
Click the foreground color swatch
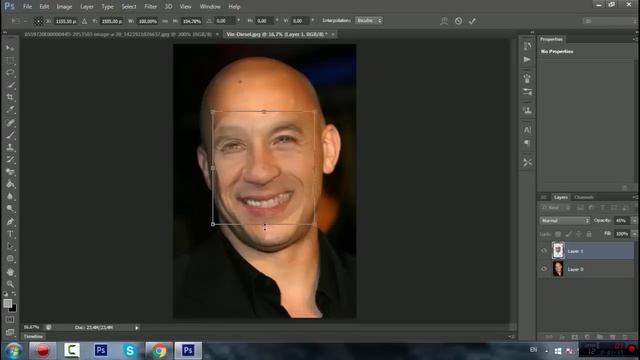(x=8, y=303)
